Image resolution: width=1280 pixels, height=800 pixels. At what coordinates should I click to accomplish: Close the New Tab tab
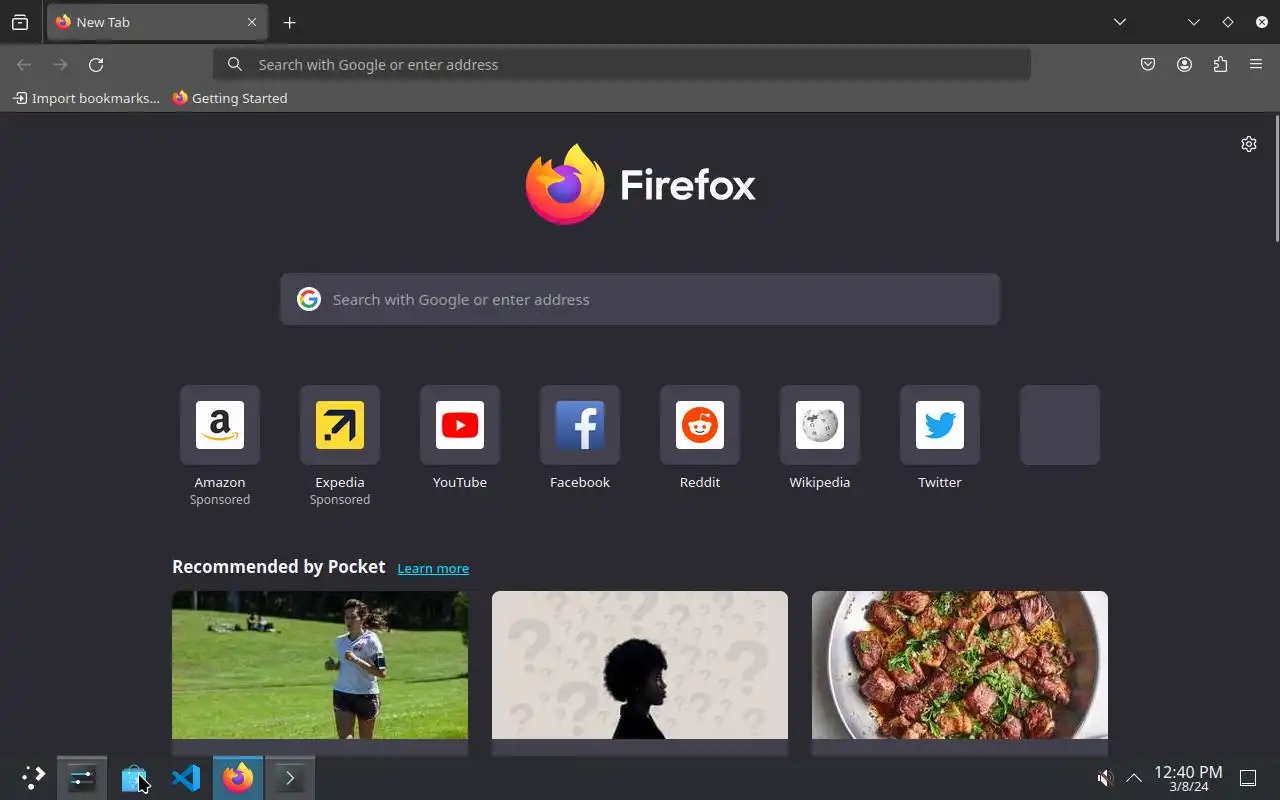(252, 22)
